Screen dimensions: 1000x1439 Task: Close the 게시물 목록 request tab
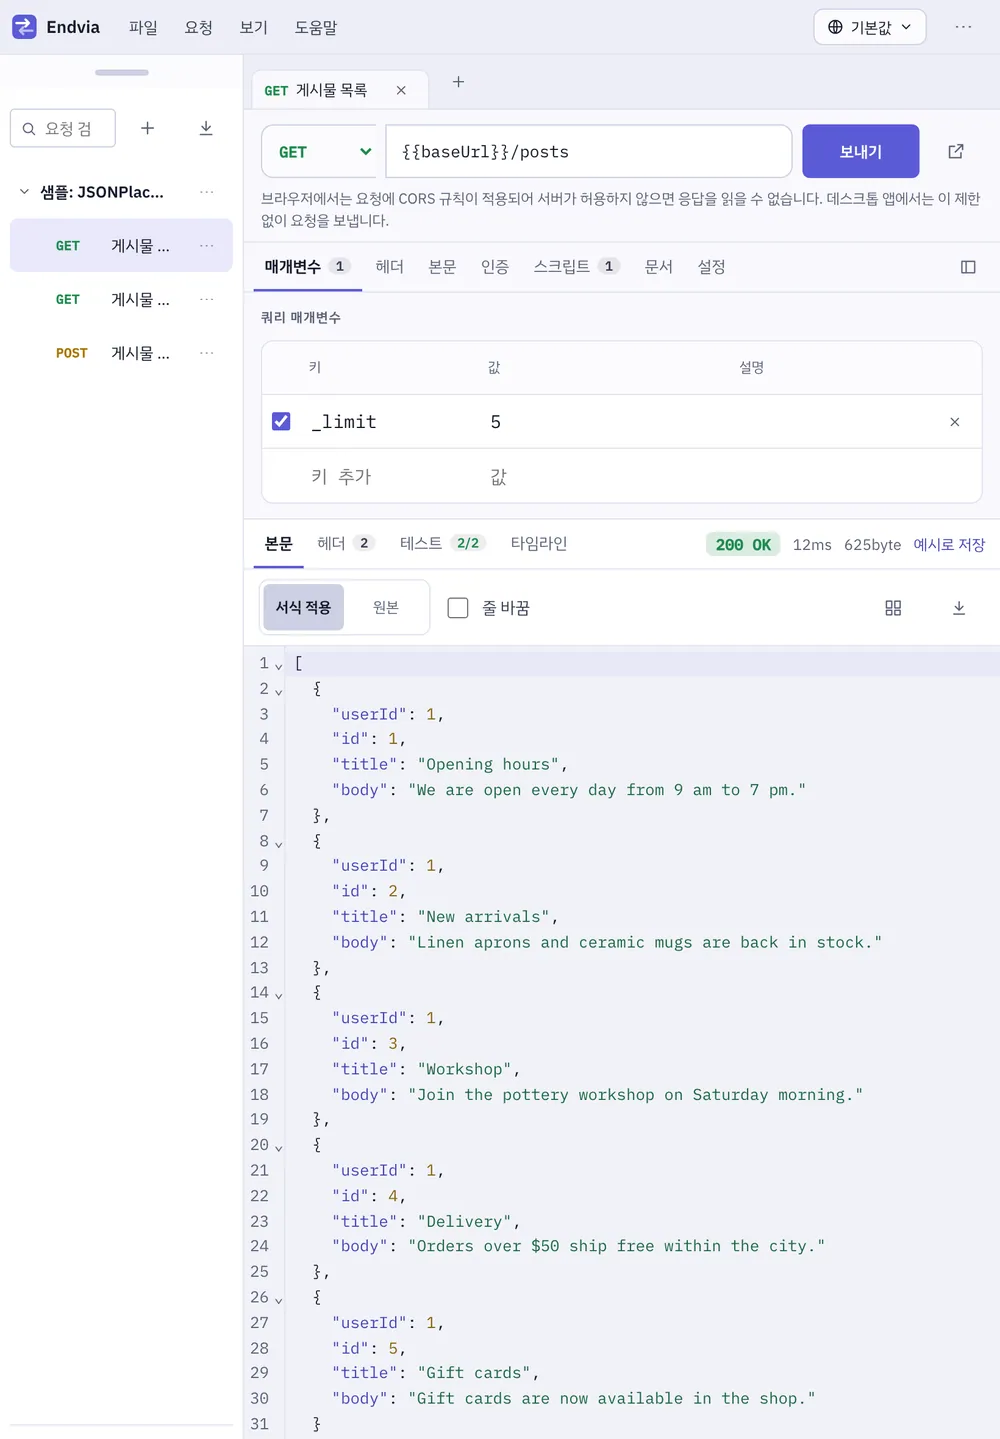click(401, 90)
